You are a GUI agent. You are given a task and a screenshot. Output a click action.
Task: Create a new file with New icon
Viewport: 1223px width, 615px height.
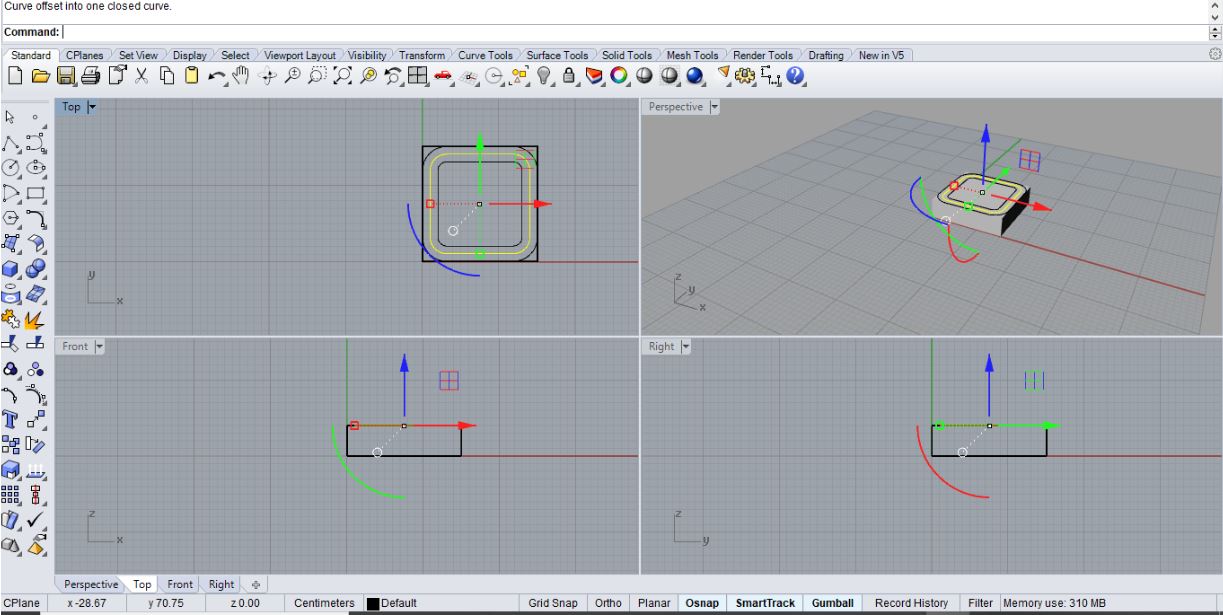pos(17,75)
